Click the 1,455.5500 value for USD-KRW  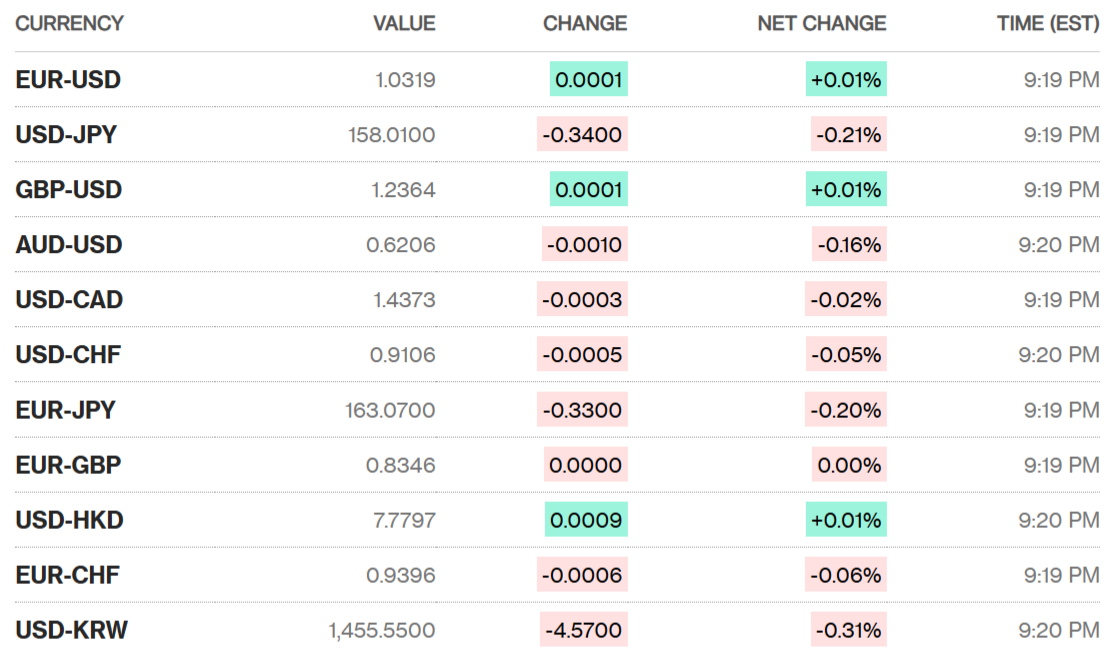(x=382, y=630)
